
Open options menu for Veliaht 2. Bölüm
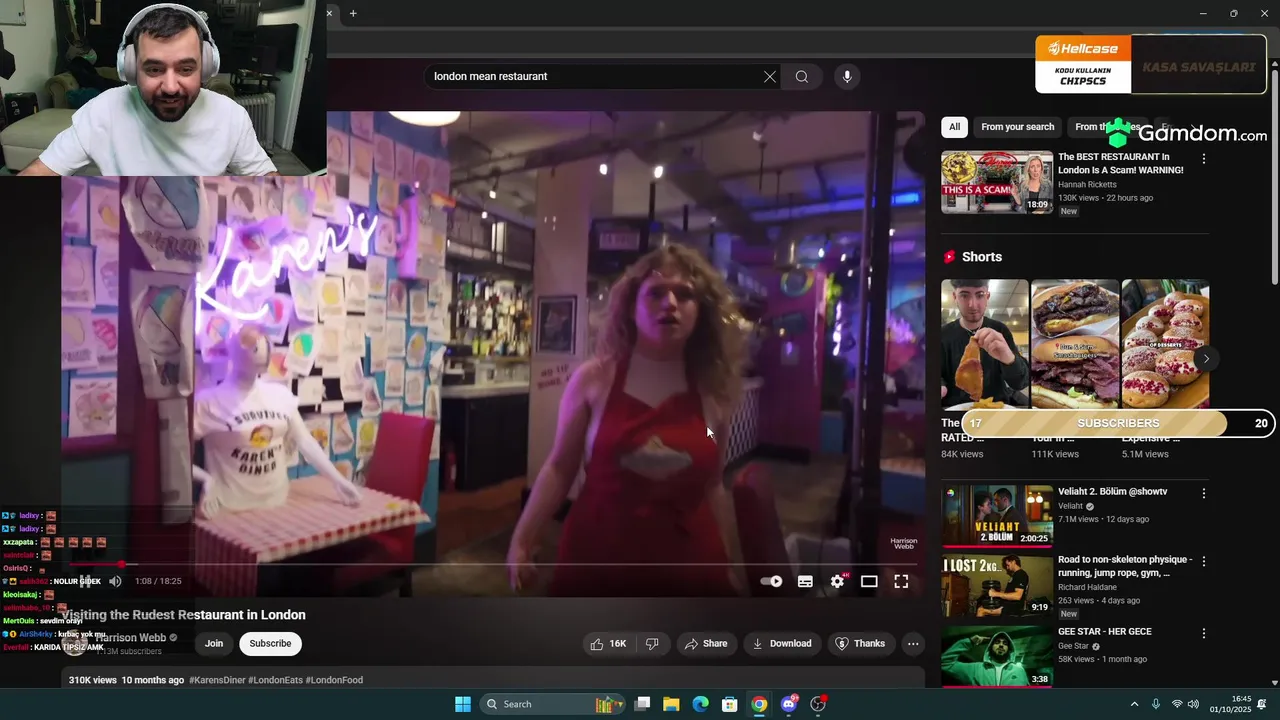click(1204, 493)
